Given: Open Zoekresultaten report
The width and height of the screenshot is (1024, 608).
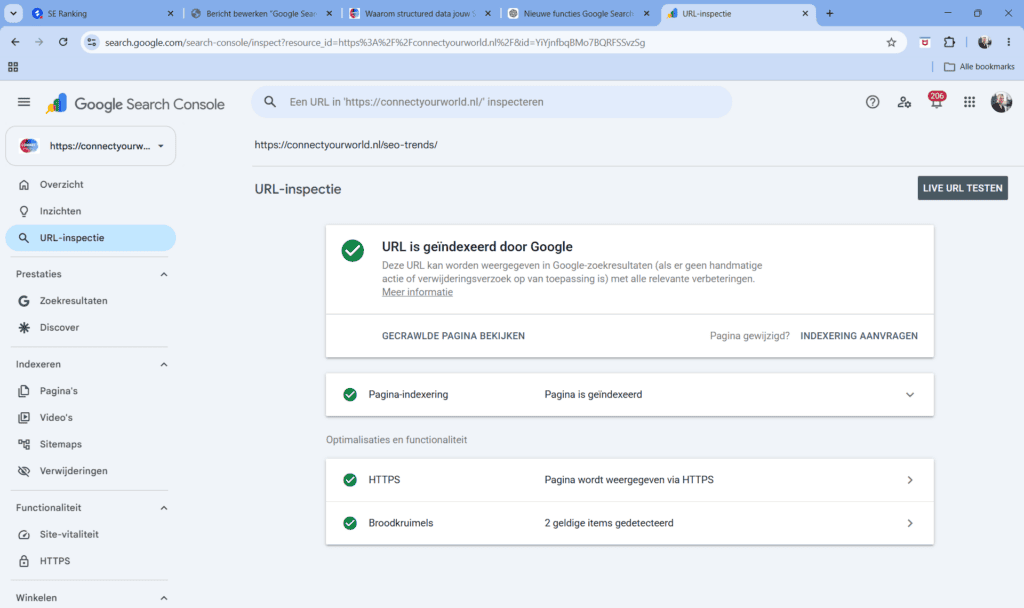Looking at the screenshot, I should click(x=91, y=301).
